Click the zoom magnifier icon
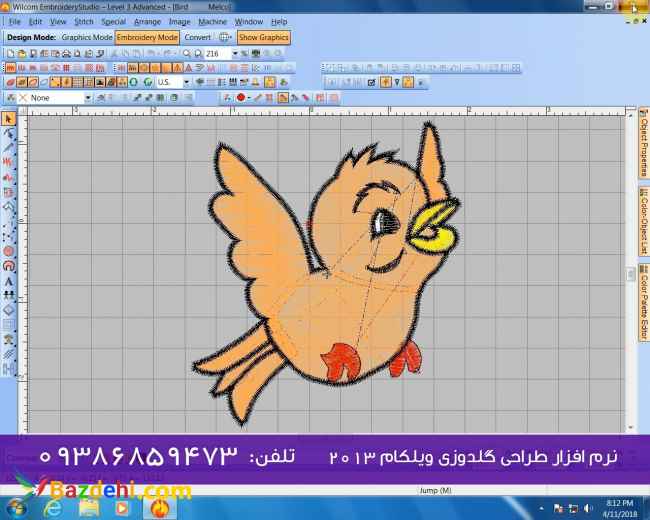The image size is (650, 520). point(188,54)
